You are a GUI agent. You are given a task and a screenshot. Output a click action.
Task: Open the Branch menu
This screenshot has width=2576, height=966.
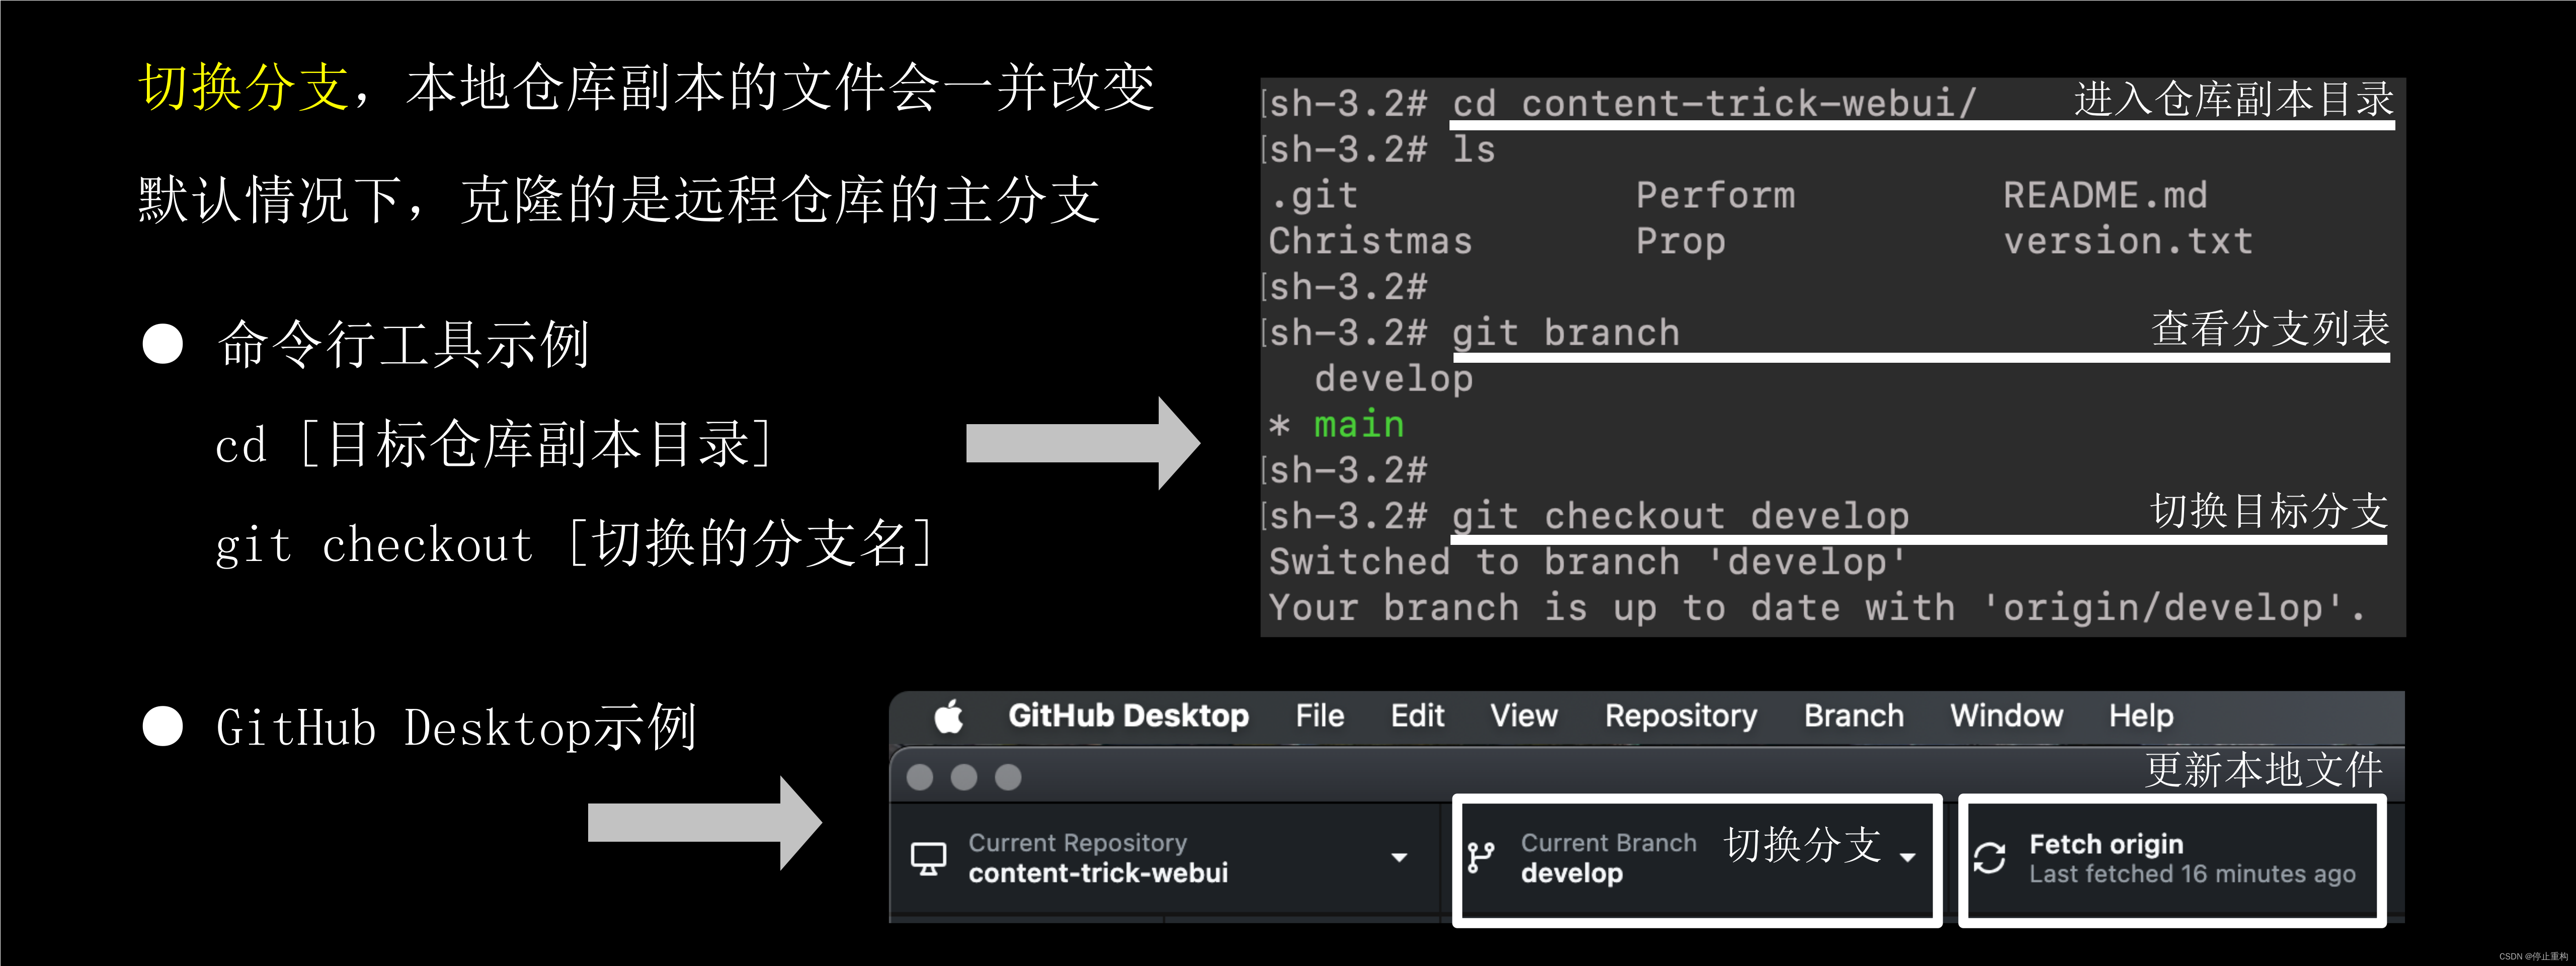1854,716
